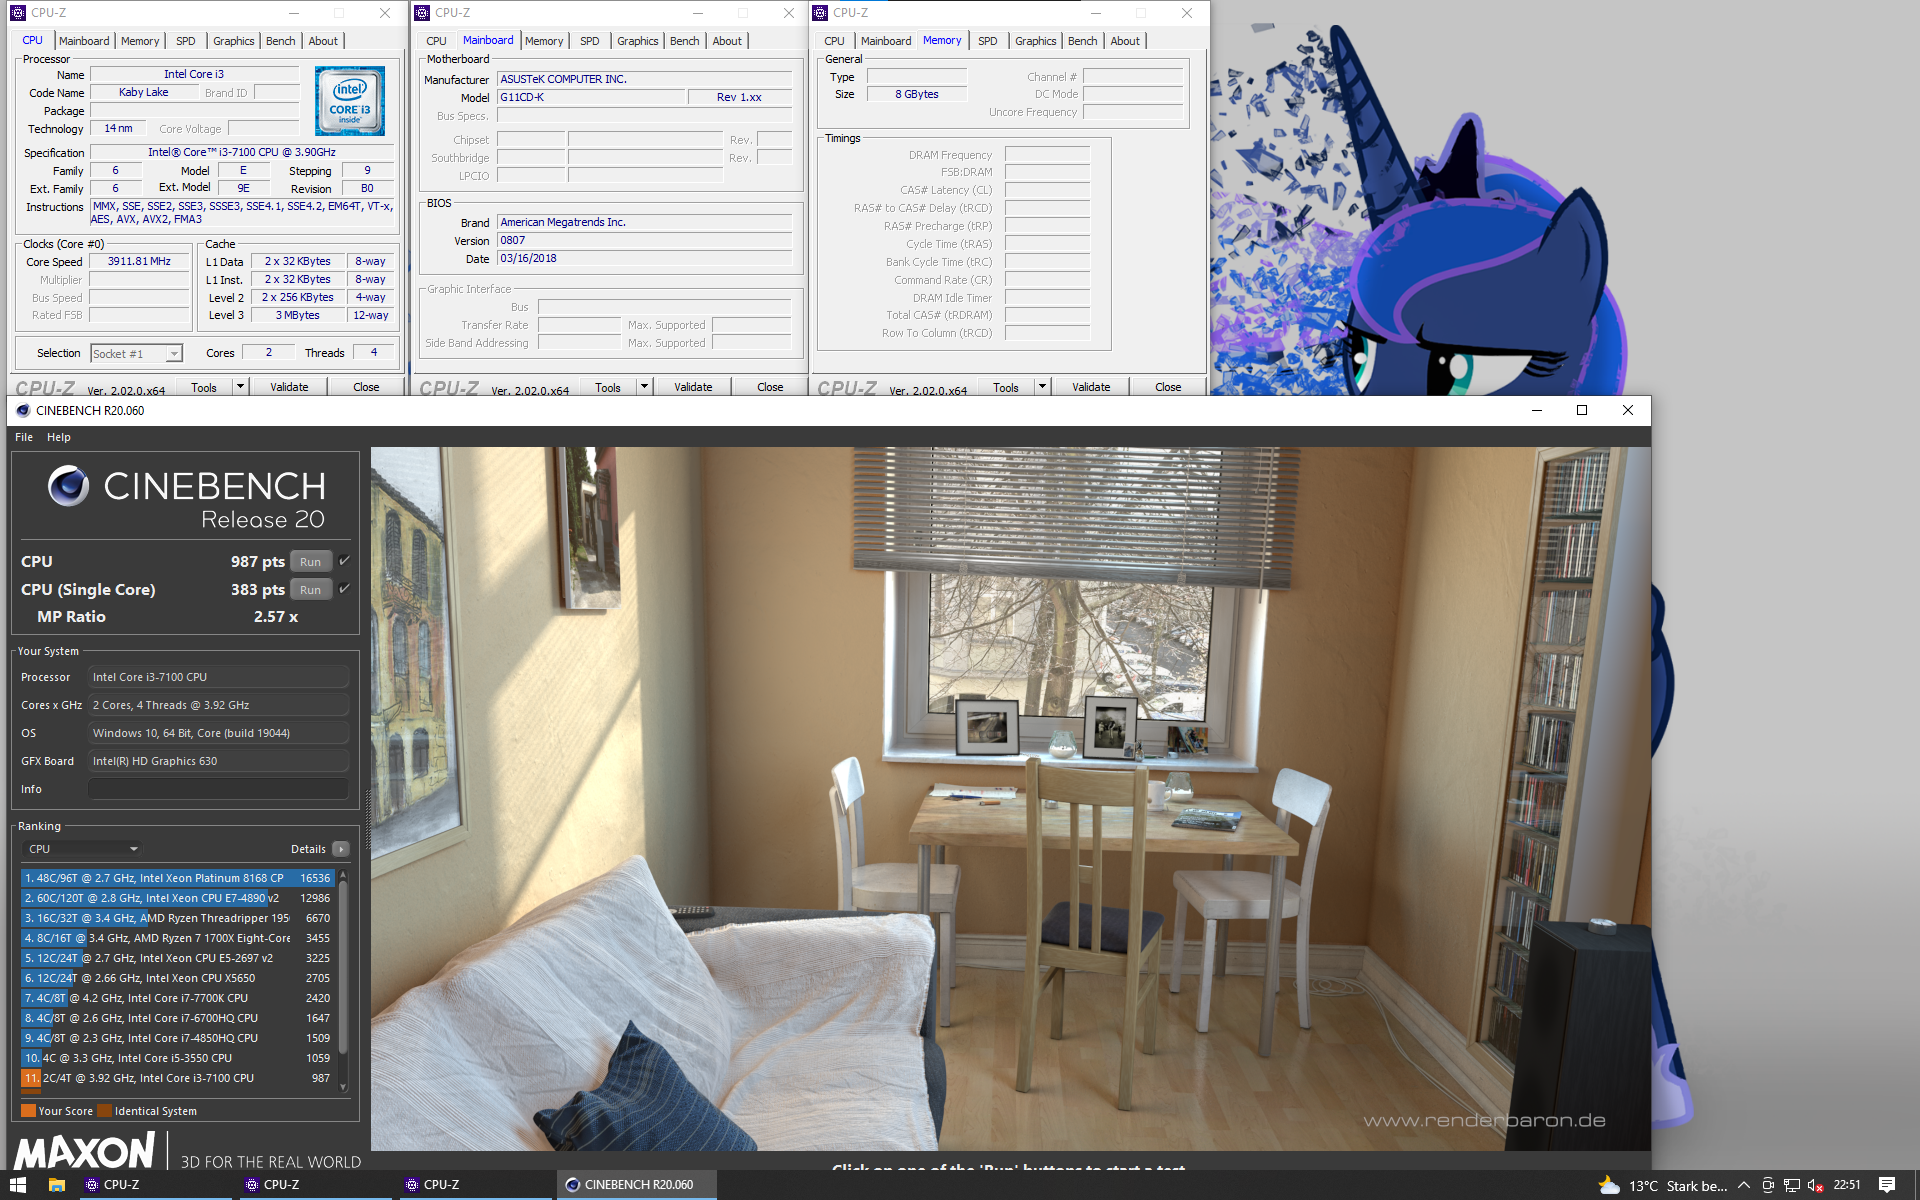Screen dimensions: 1920x1200
Task: Toggle the CPU test checkbox
Action: [344, 561]
